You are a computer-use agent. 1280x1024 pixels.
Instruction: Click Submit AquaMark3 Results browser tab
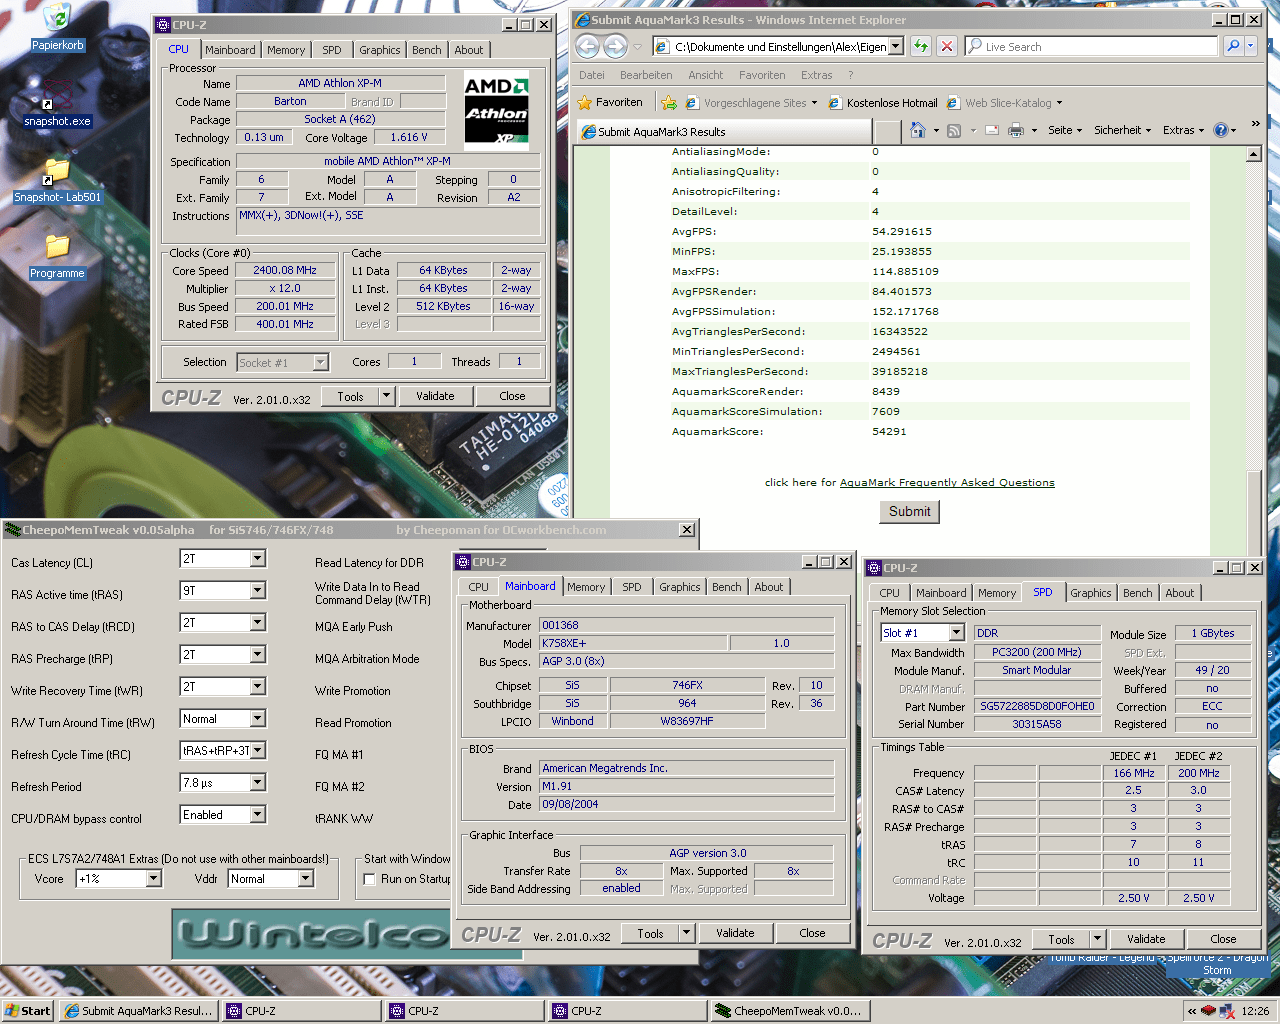click(725, 131)
